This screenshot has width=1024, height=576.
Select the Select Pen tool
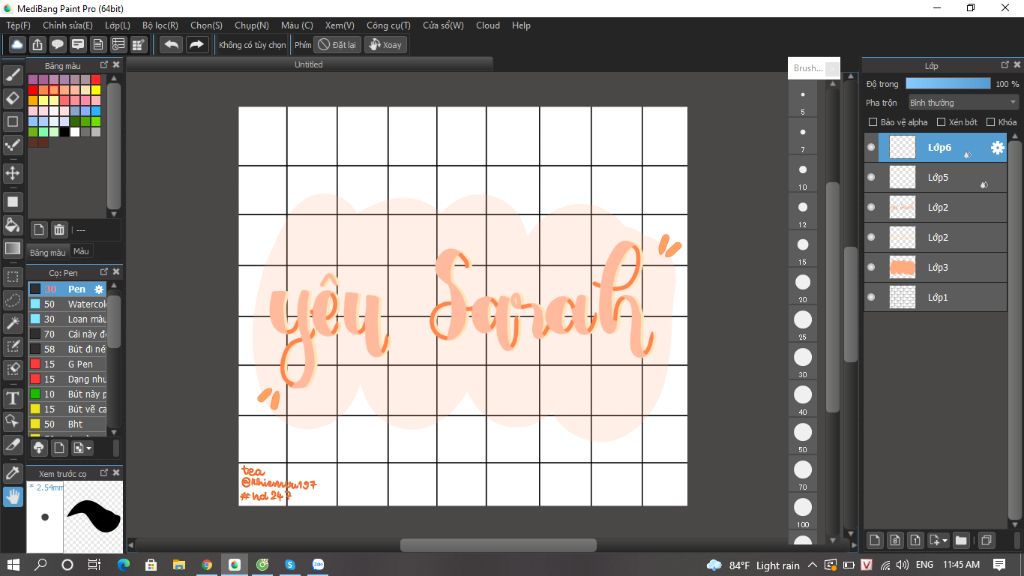tap(12, 346)
